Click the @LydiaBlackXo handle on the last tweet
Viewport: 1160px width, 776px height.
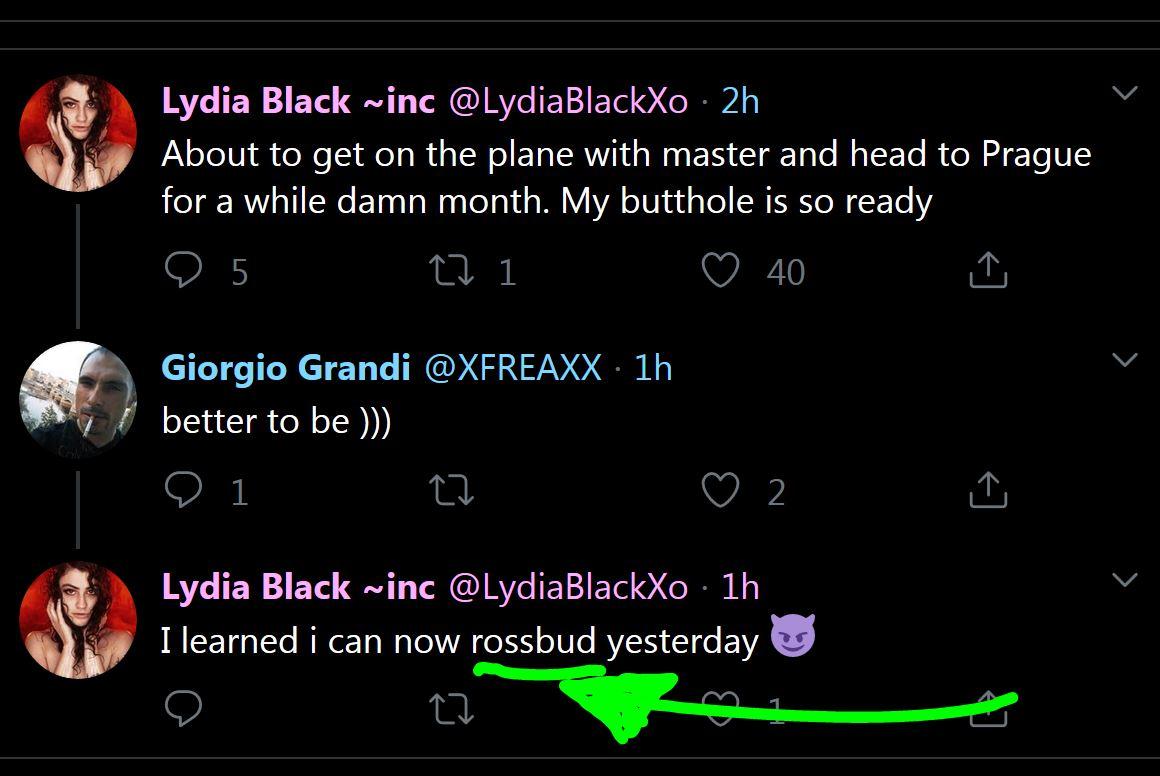tap(568, 587)
